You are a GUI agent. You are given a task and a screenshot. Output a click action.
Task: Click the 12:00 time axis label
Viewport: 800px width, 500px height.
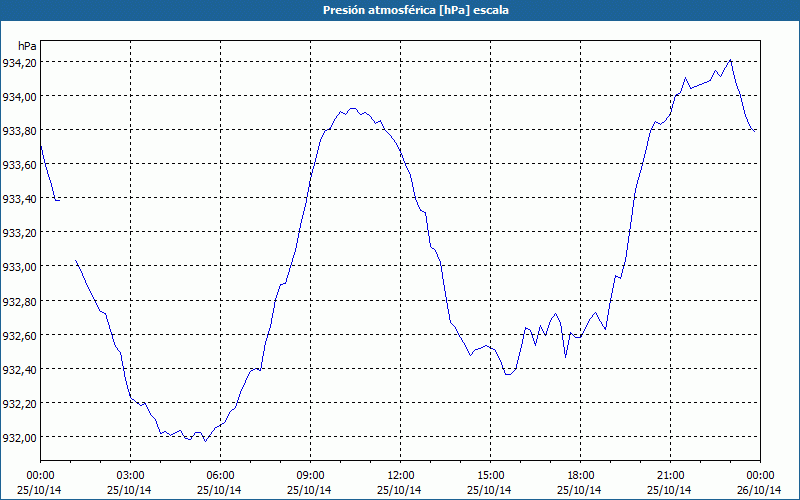coord(401,476)
